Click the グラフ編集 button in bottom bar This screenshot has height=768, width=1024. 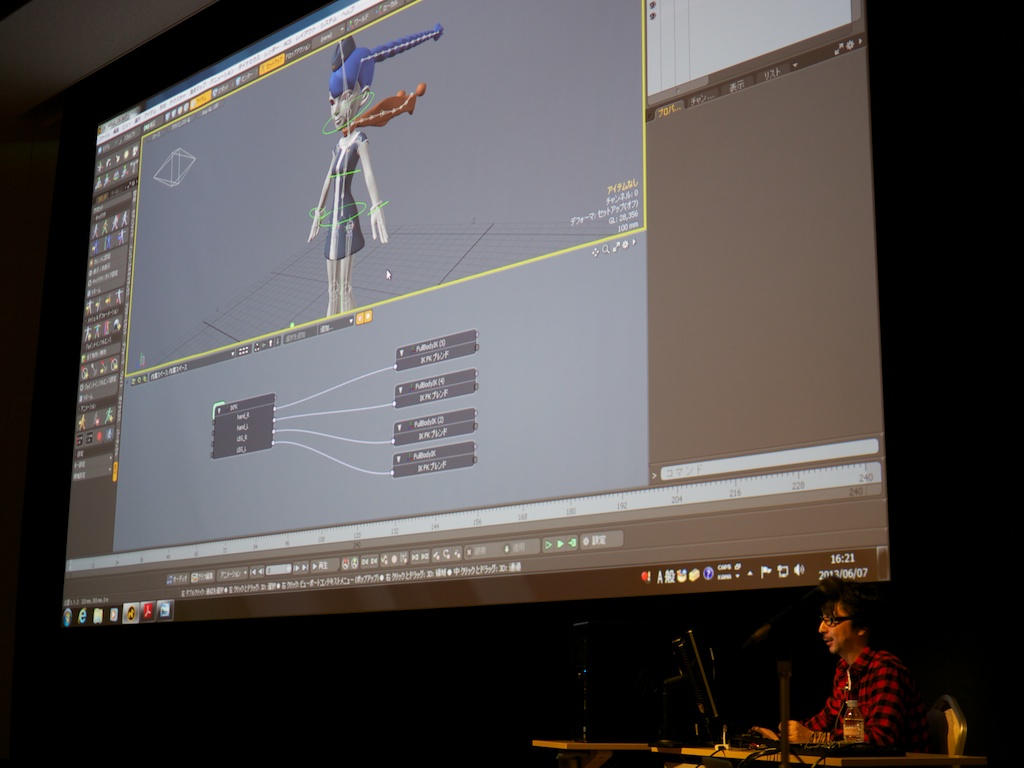pyautogui.click(x=203, y=576)
